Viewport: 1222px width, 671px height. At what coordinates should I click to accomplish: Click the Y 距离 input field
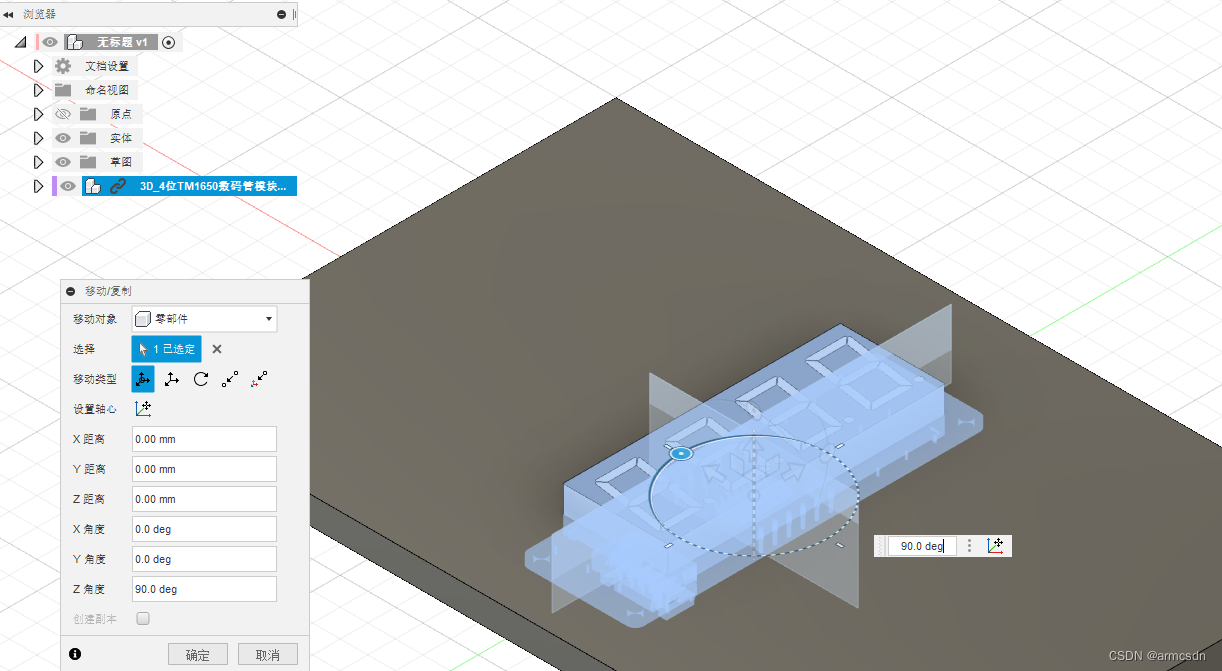tap(204, 469)
